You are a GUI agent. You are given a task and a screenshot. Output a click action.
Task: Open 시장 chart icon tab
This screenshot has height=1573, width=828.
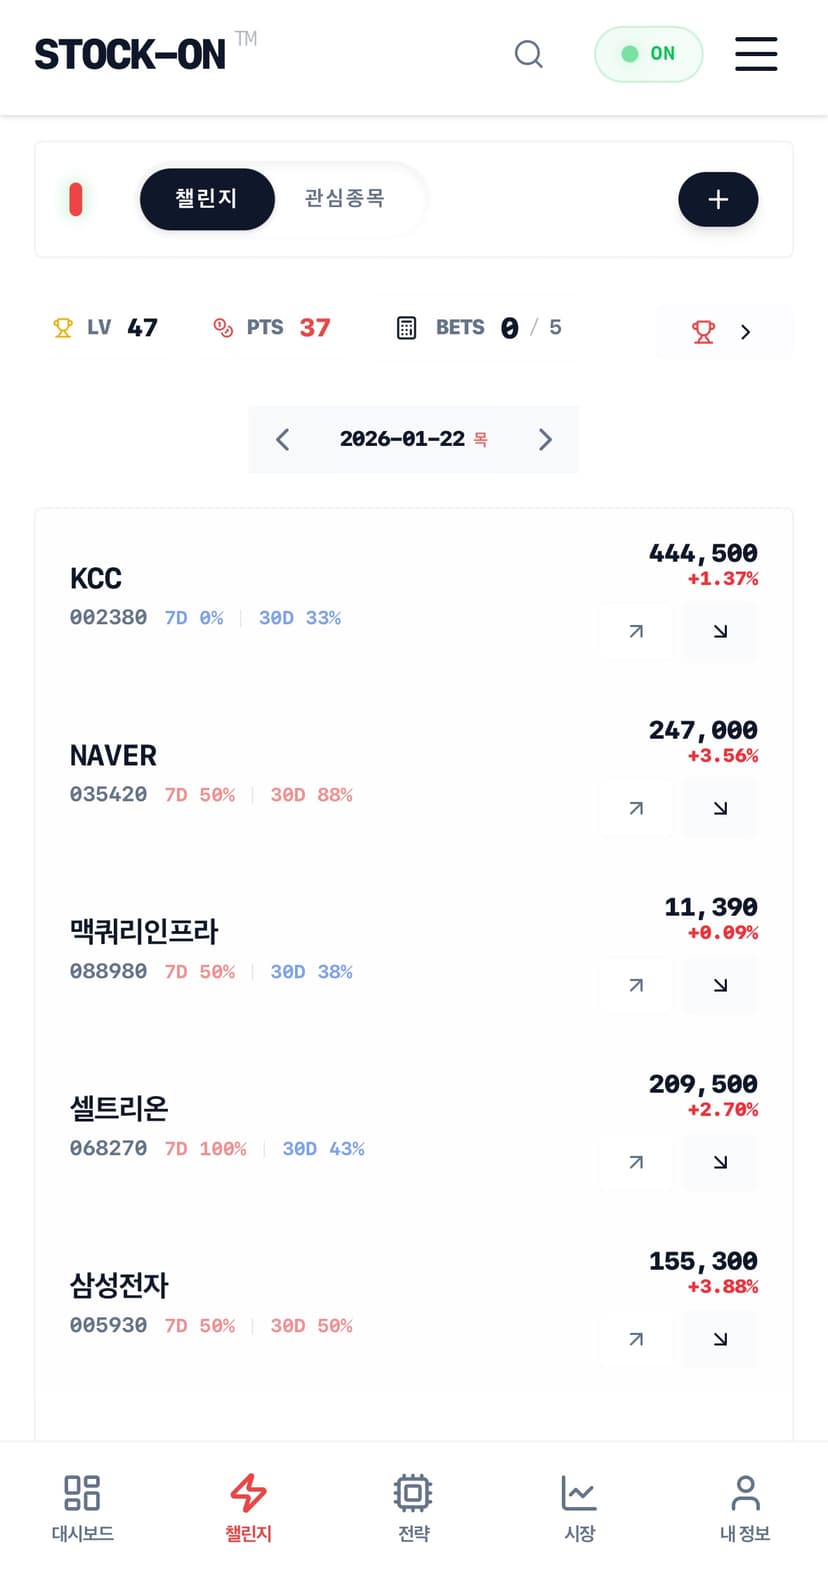click(579, 1507)
